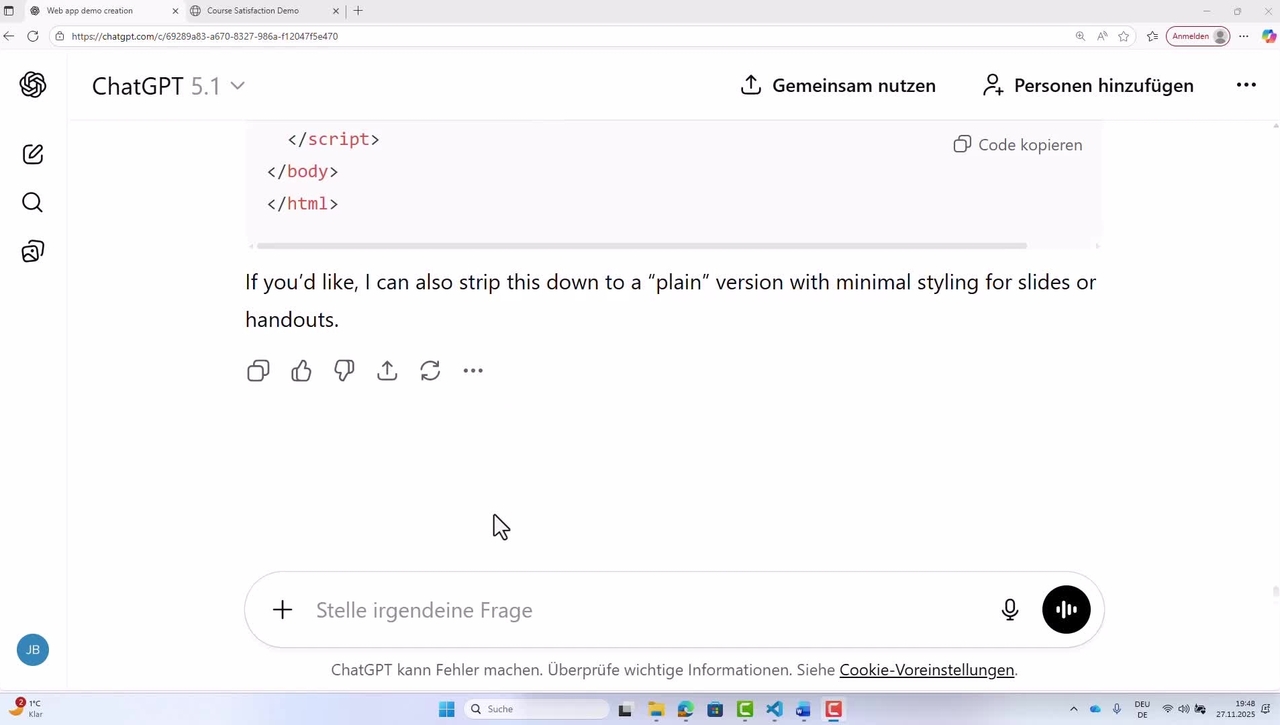Switch to the Course Satisfaction Demo tab
This screenshot has height=725, width=1280.
coord(252,11)
